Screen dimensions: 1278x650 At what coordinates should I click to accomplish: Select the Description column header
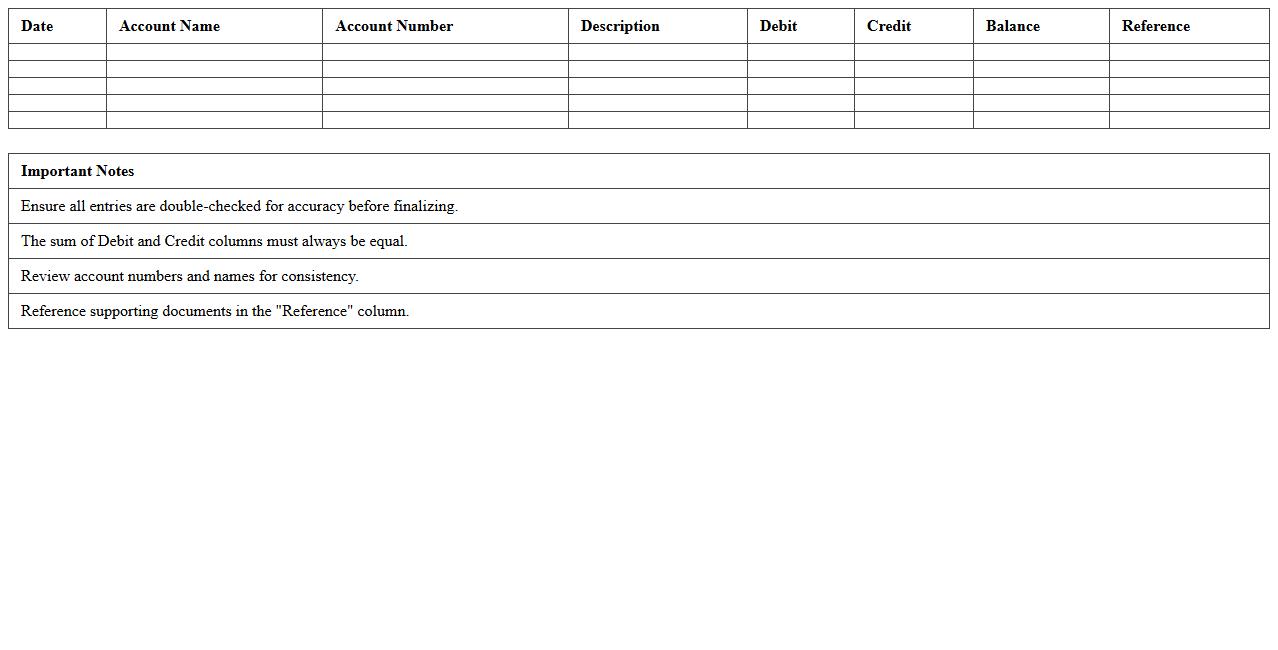click(620, 26)
